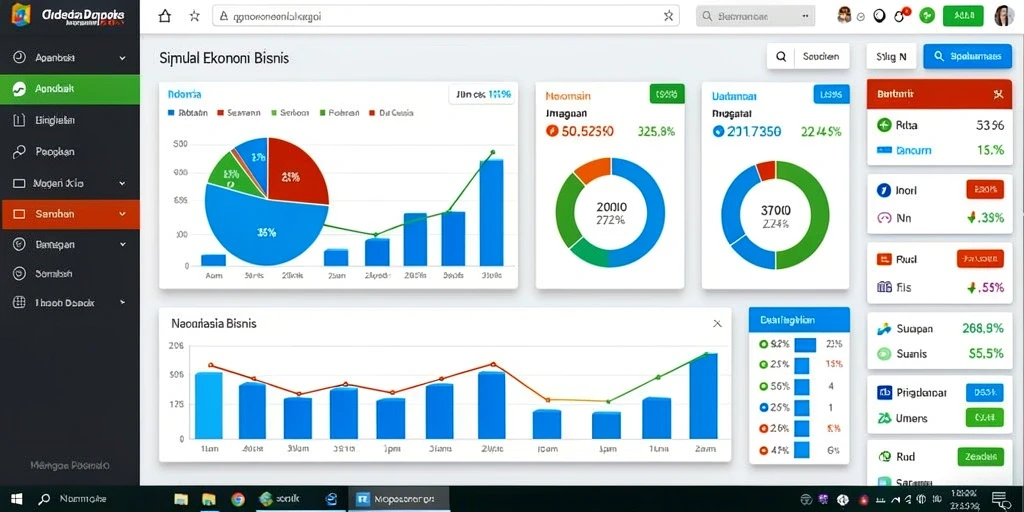Click the tools icon in red panel header
This screenshot has width=1024, height=512.
click(x=998, y=94)
